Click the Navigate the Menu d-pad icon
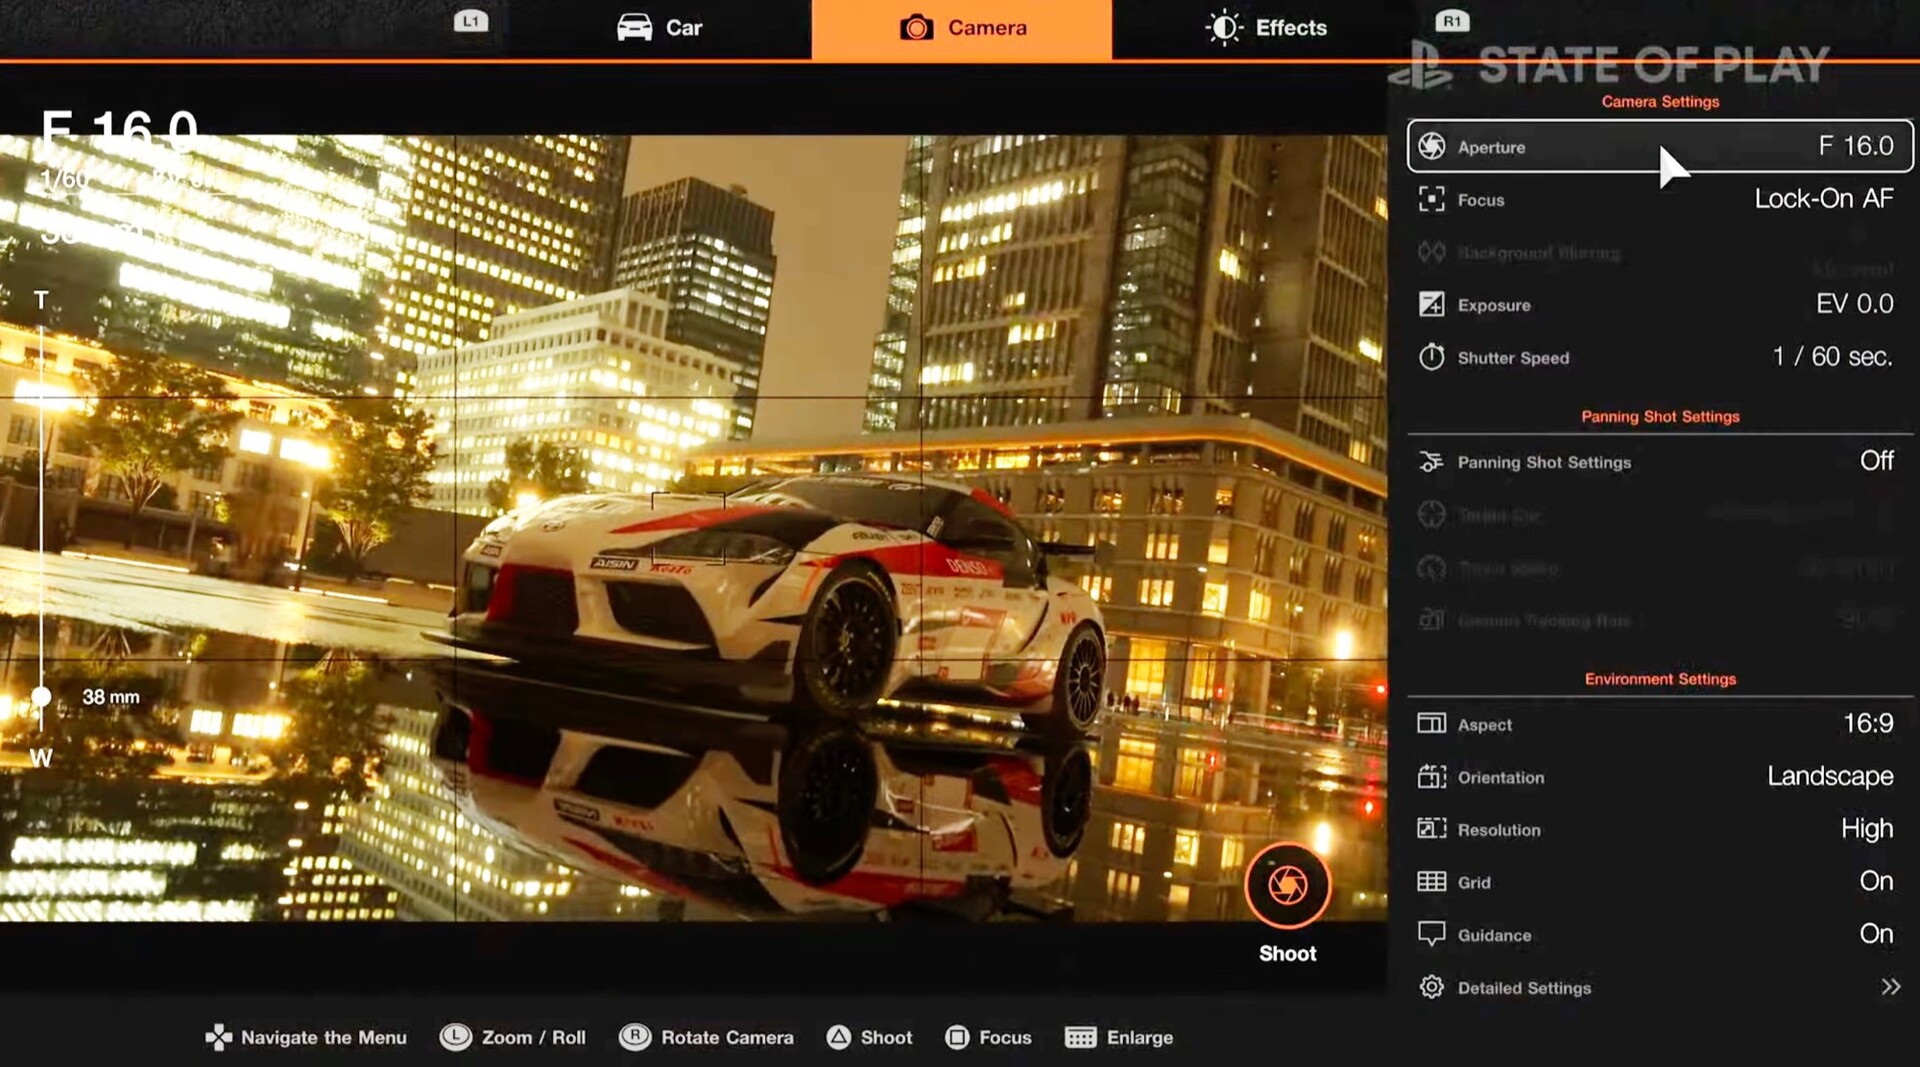 click(x=218, y=1037)
